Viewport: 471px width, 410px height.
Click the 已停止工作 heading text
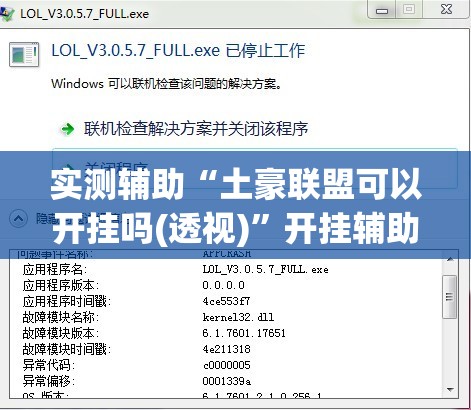(265, 51)
